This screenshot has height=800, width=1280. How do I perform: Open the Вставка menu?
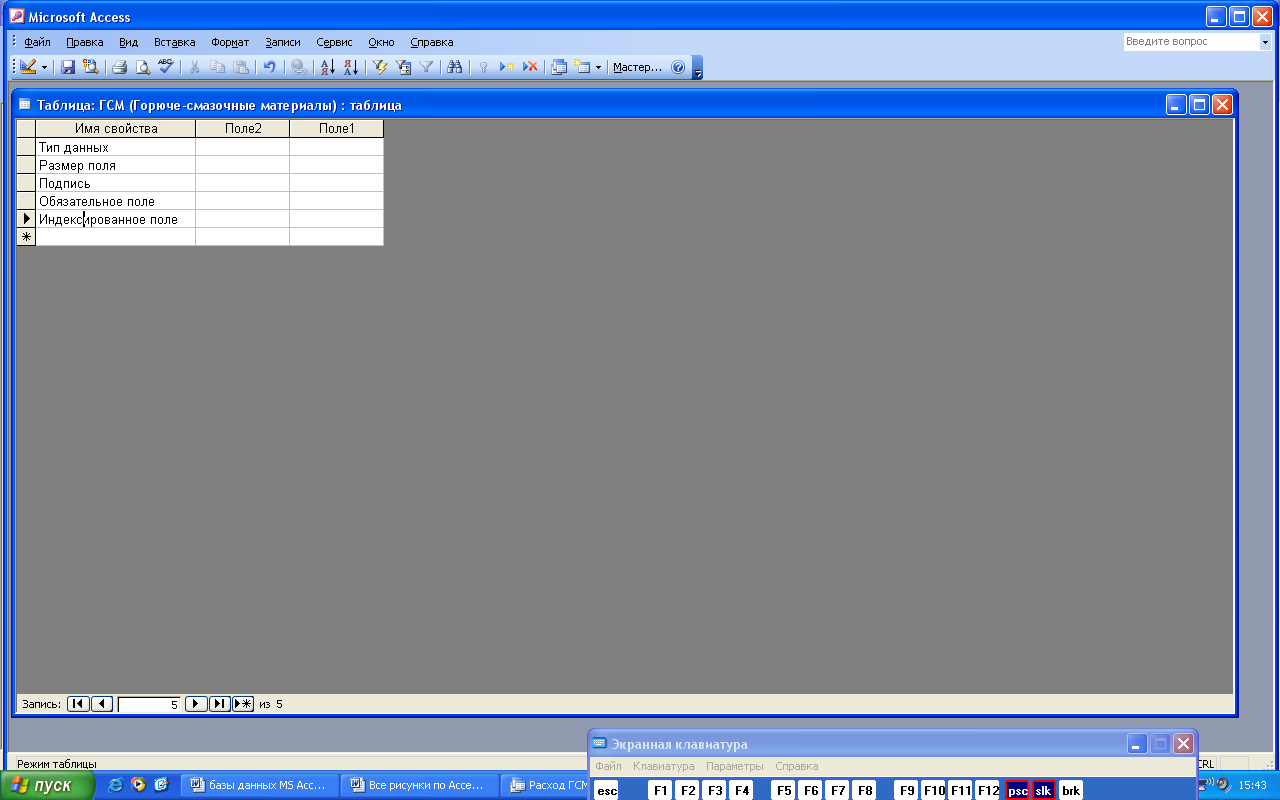175,42
